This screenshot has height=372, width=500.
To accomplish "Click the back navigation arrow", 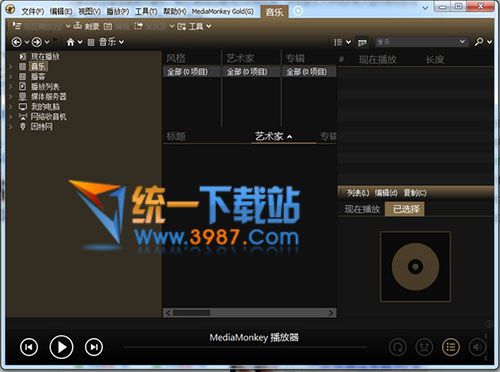I will [x=17, y=42].
